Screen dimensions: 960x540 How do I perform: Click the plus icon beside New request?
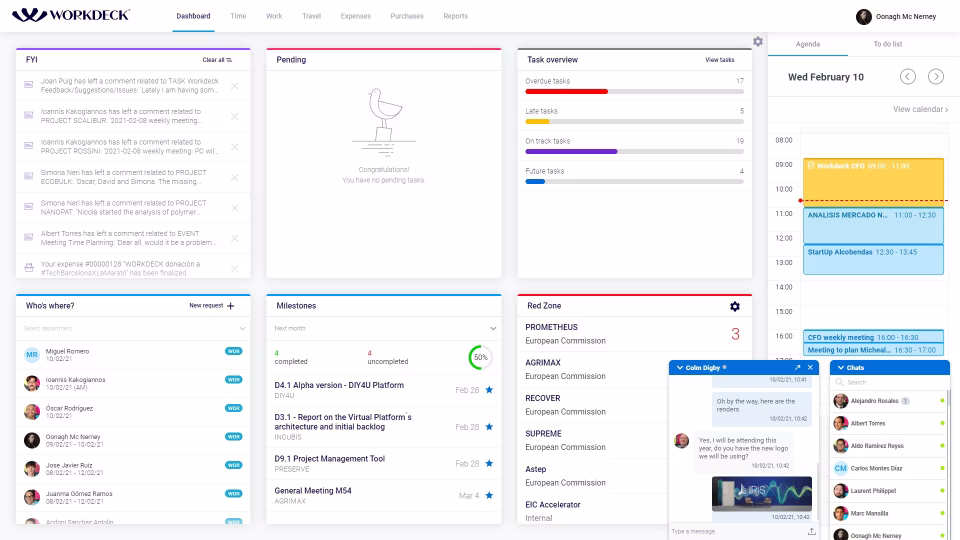coord(231,306)
